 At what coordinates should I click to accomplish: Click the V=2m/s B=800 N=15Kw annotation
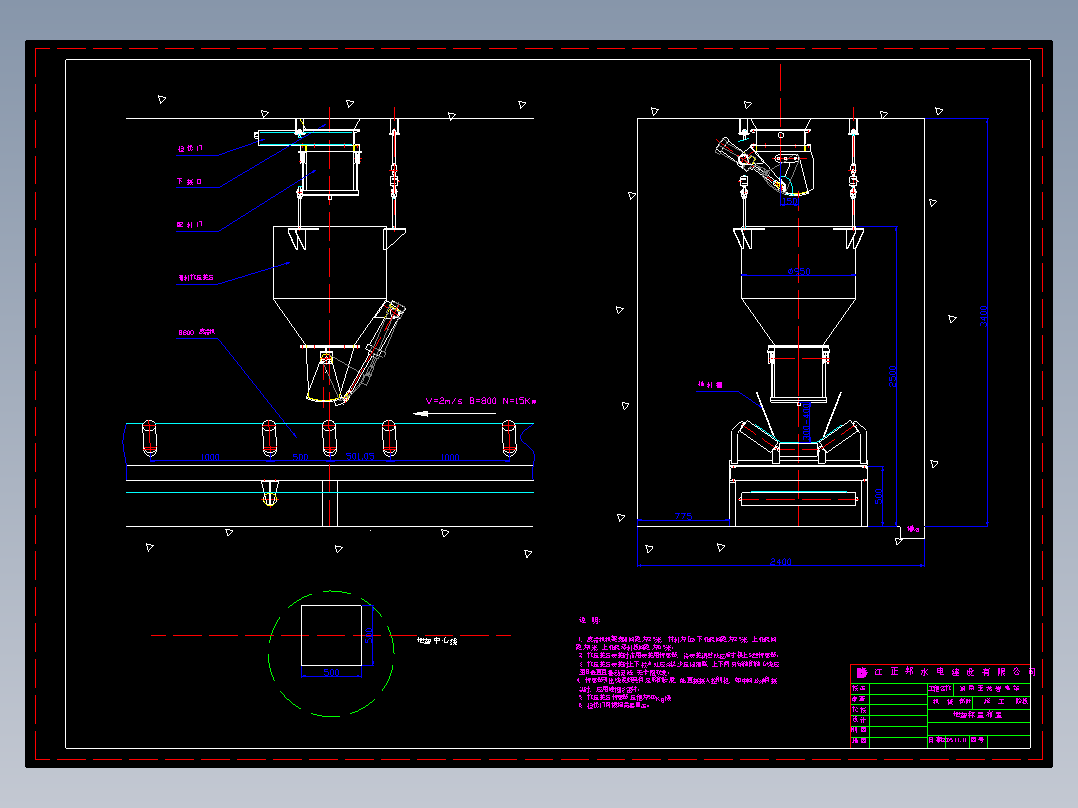click(481, 401)
